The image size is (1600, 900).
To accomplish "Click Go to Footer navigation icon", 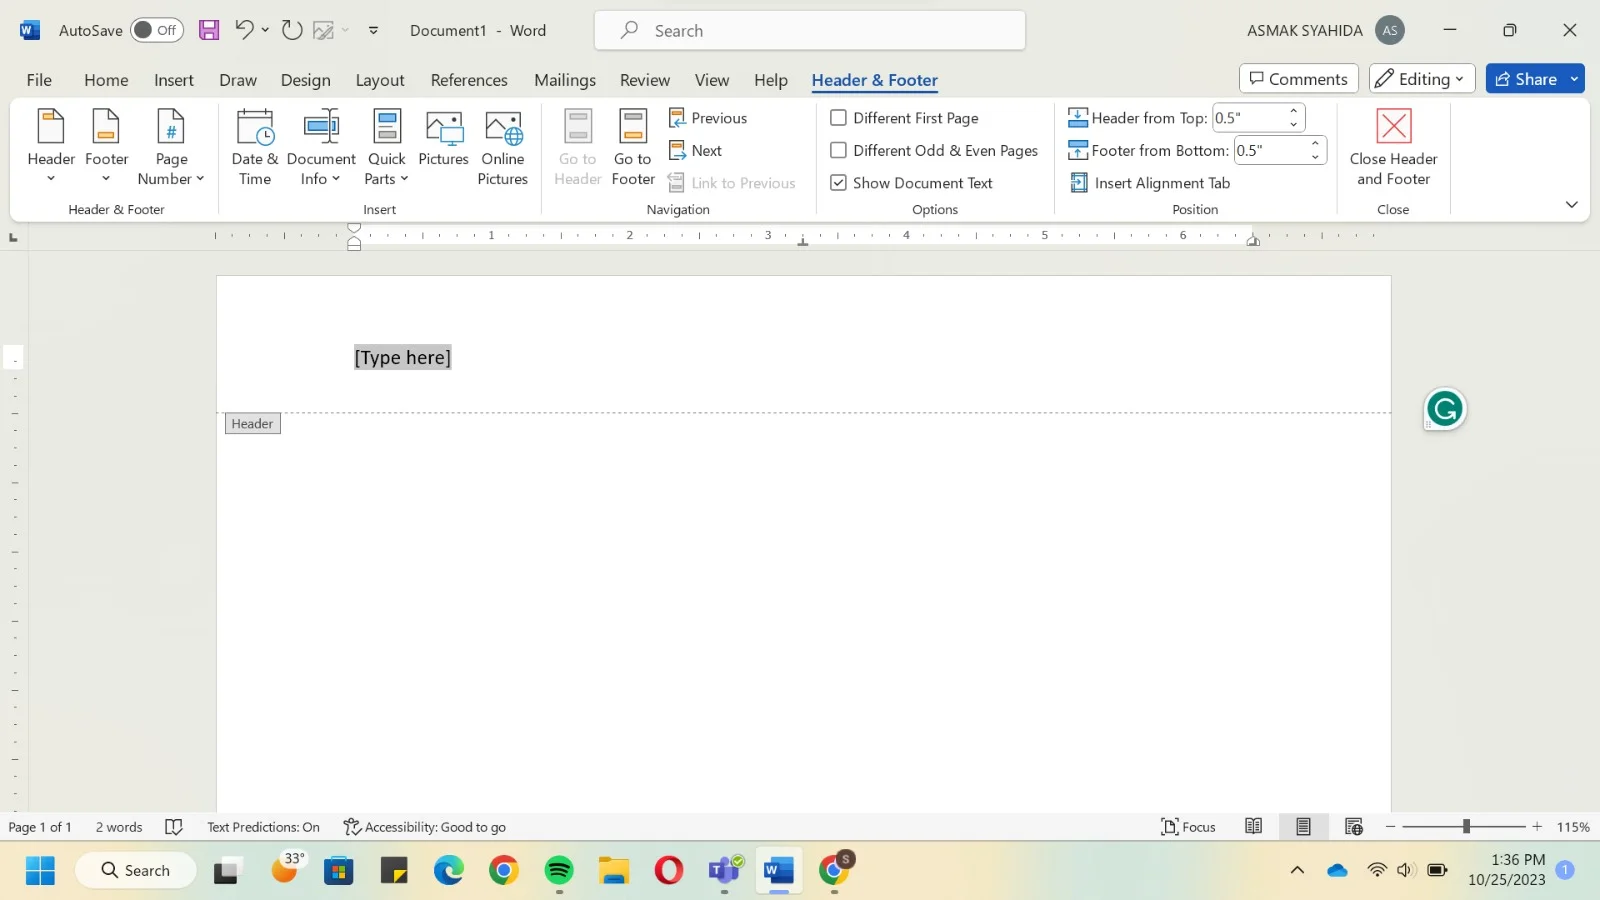I will 633,147.
